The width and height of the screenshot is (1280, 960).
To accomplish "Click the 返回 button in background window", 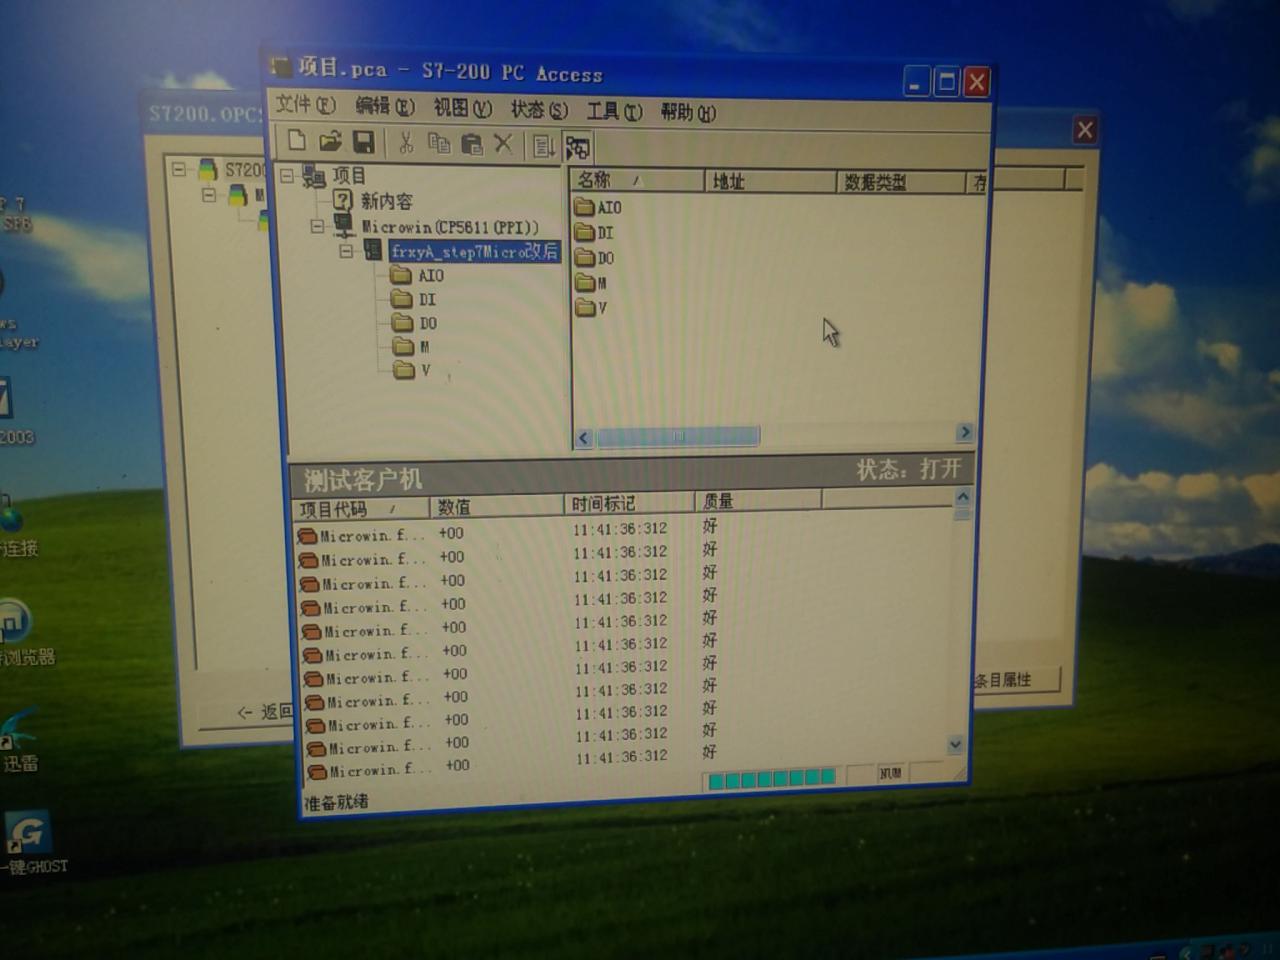I will coord(266,711).
